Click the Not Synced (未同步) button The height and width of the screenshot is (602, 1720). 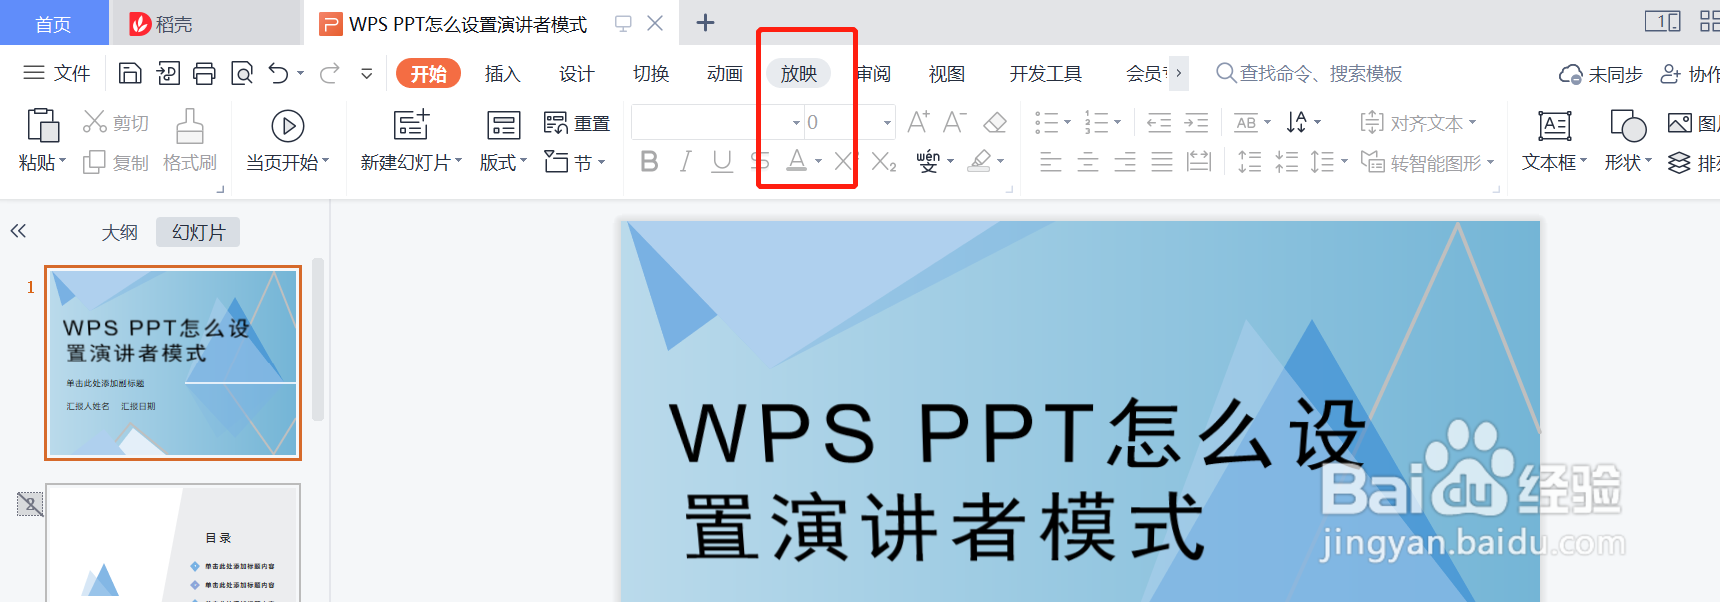point(1600,74)
